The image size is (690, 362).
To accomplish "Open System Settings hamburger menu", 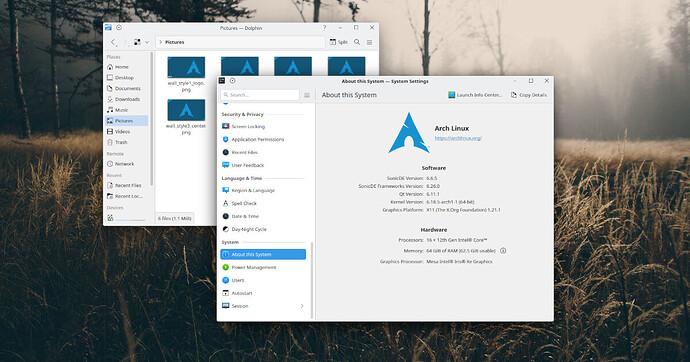I will (307, 95).
